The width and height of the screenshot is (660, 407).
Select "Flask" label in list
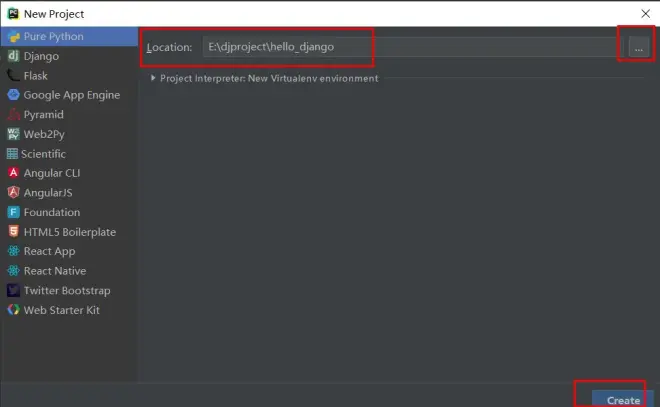[x=36, y=76]
